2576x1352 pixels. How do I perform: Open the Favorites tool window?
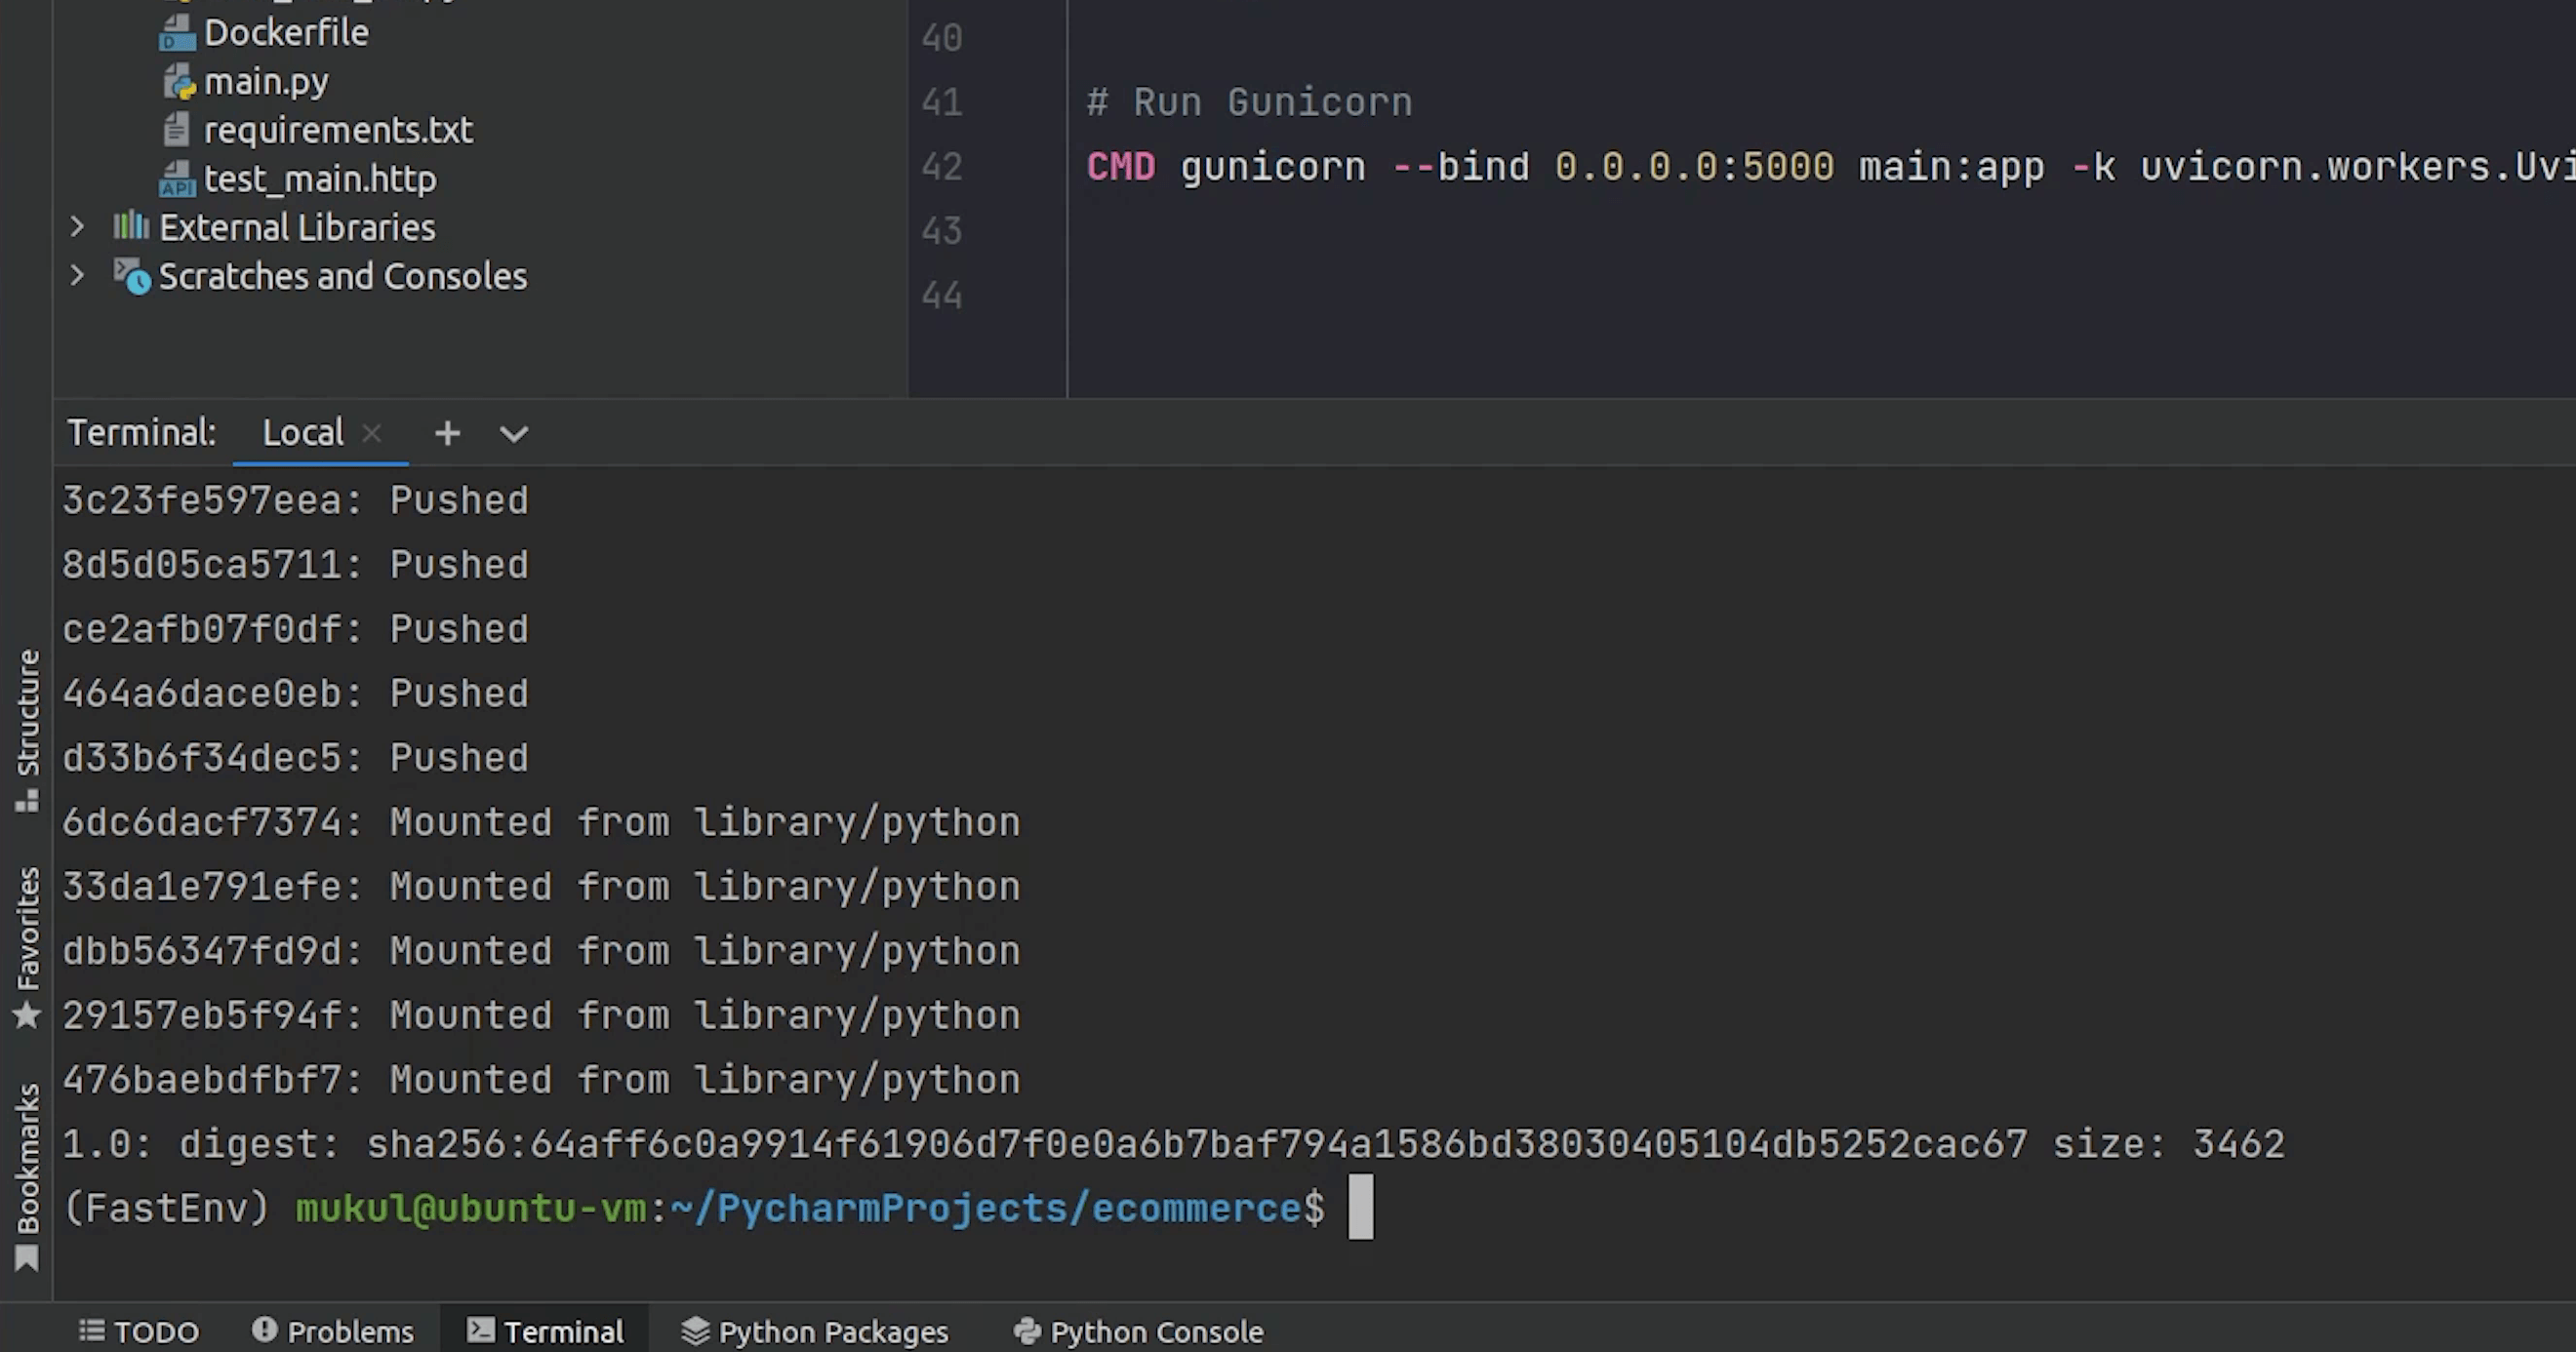[27, 945]
